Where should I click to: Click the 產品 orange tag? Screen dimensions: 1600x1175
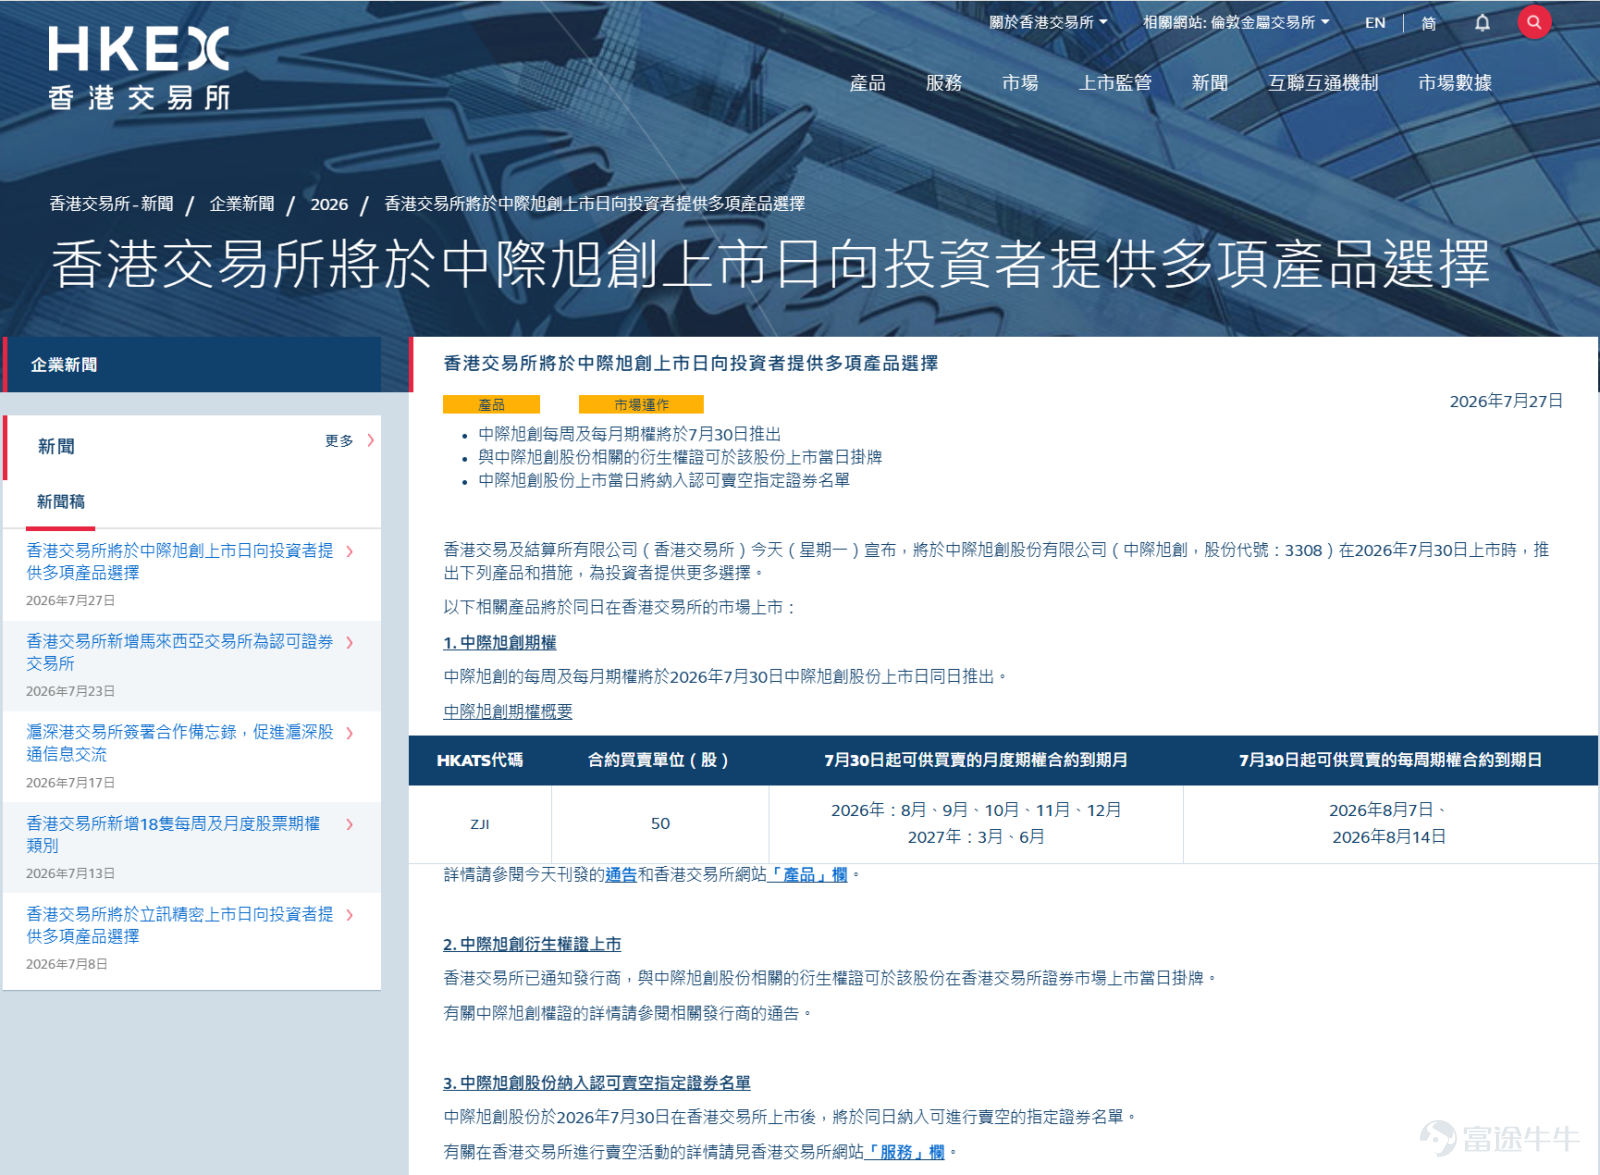coord(491,404)
